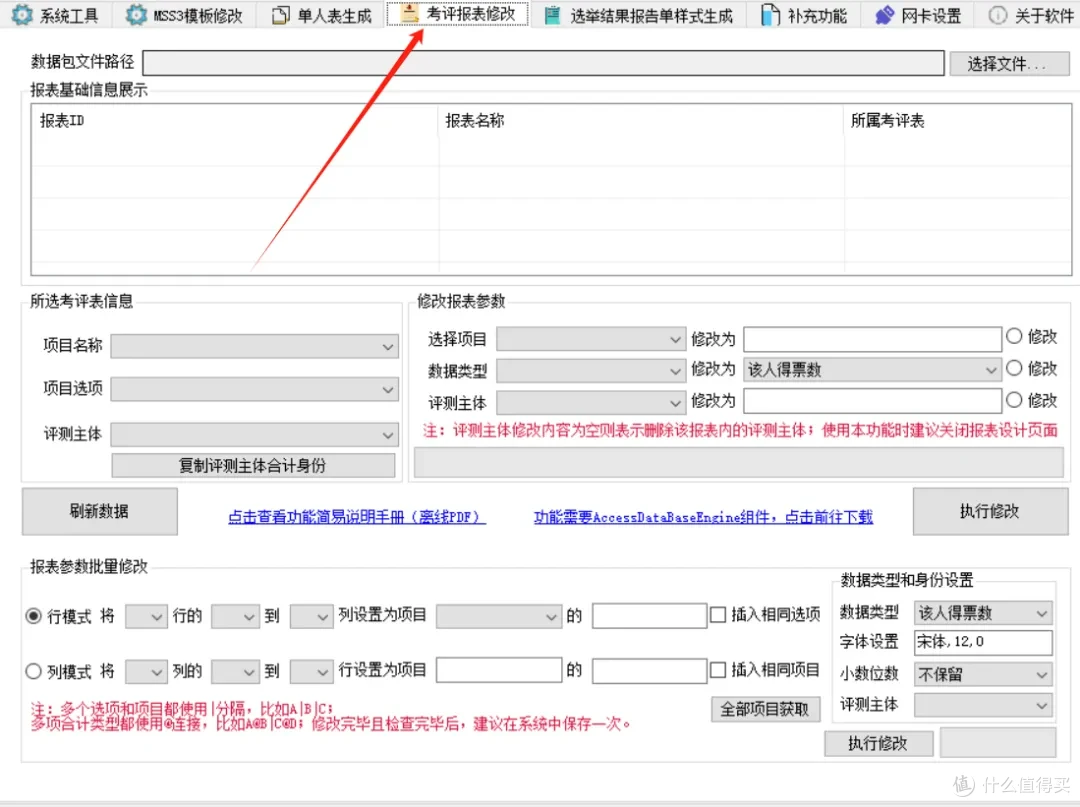Expand the 列设置为项目 item dropdown
The width and height of the screenshot is (1080, 807).
pyautogui.click(x=498, y=616)
